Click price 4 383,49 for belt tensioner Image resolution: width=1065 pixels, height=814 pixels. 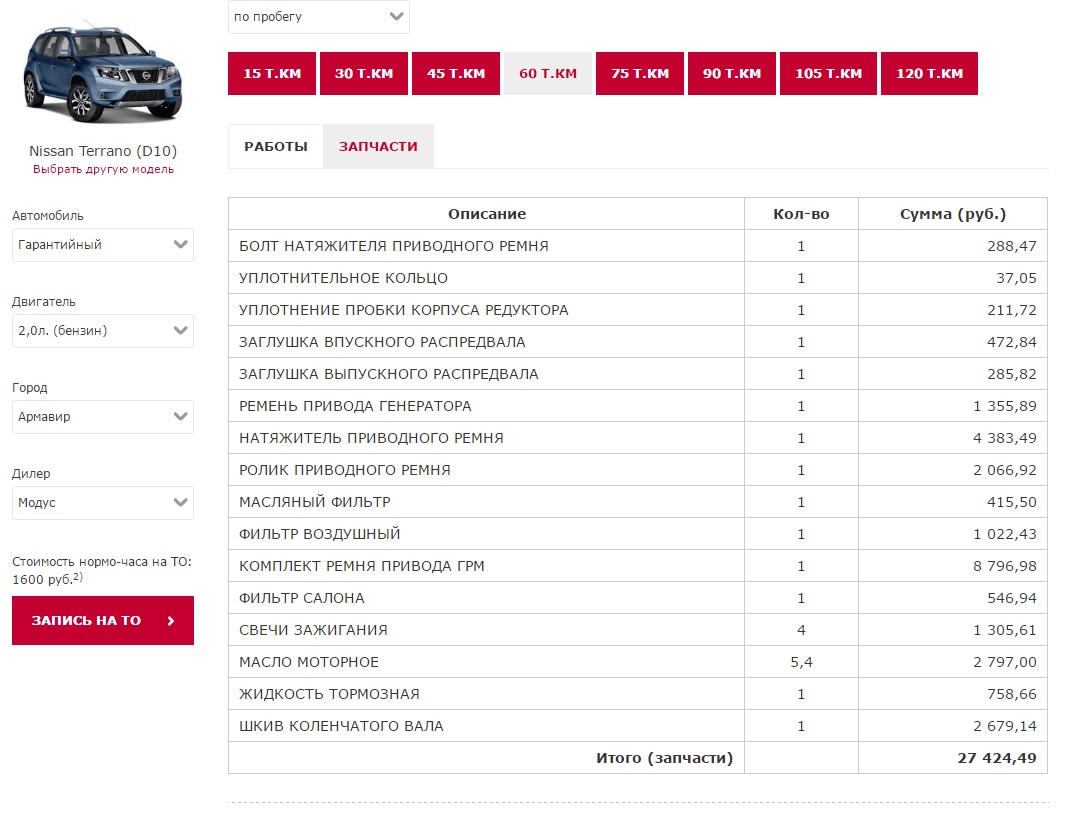[x=1005, y=438]
